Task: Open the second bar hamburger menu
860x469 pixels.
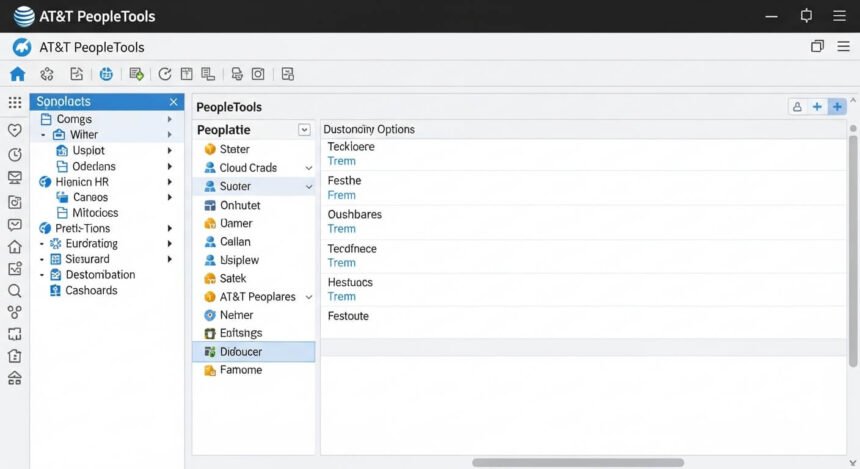Action: click(x=844, y=47)
